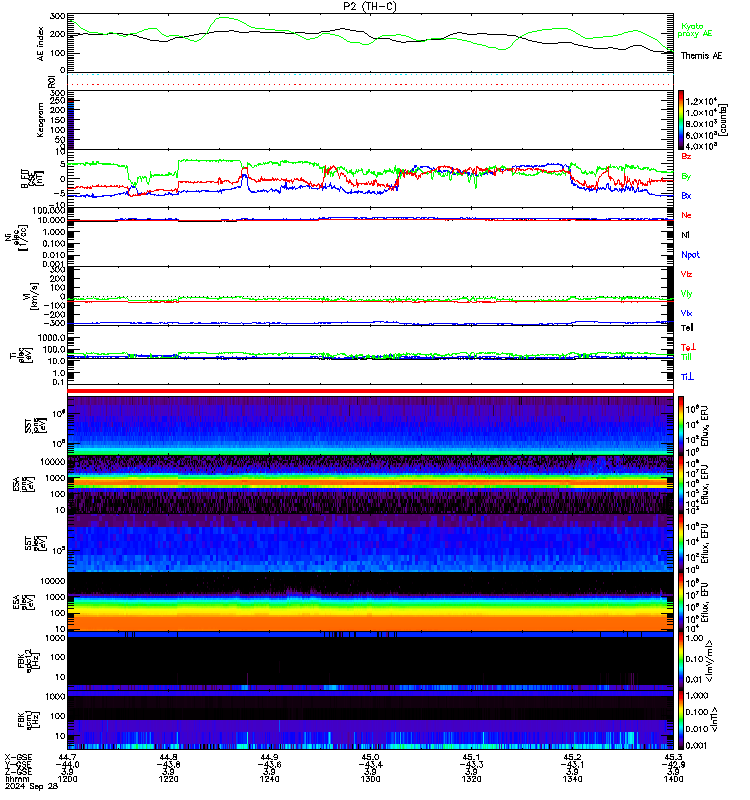
Task: Click the ESA electron energy spectrogram panel
Action: pos(370,602)
